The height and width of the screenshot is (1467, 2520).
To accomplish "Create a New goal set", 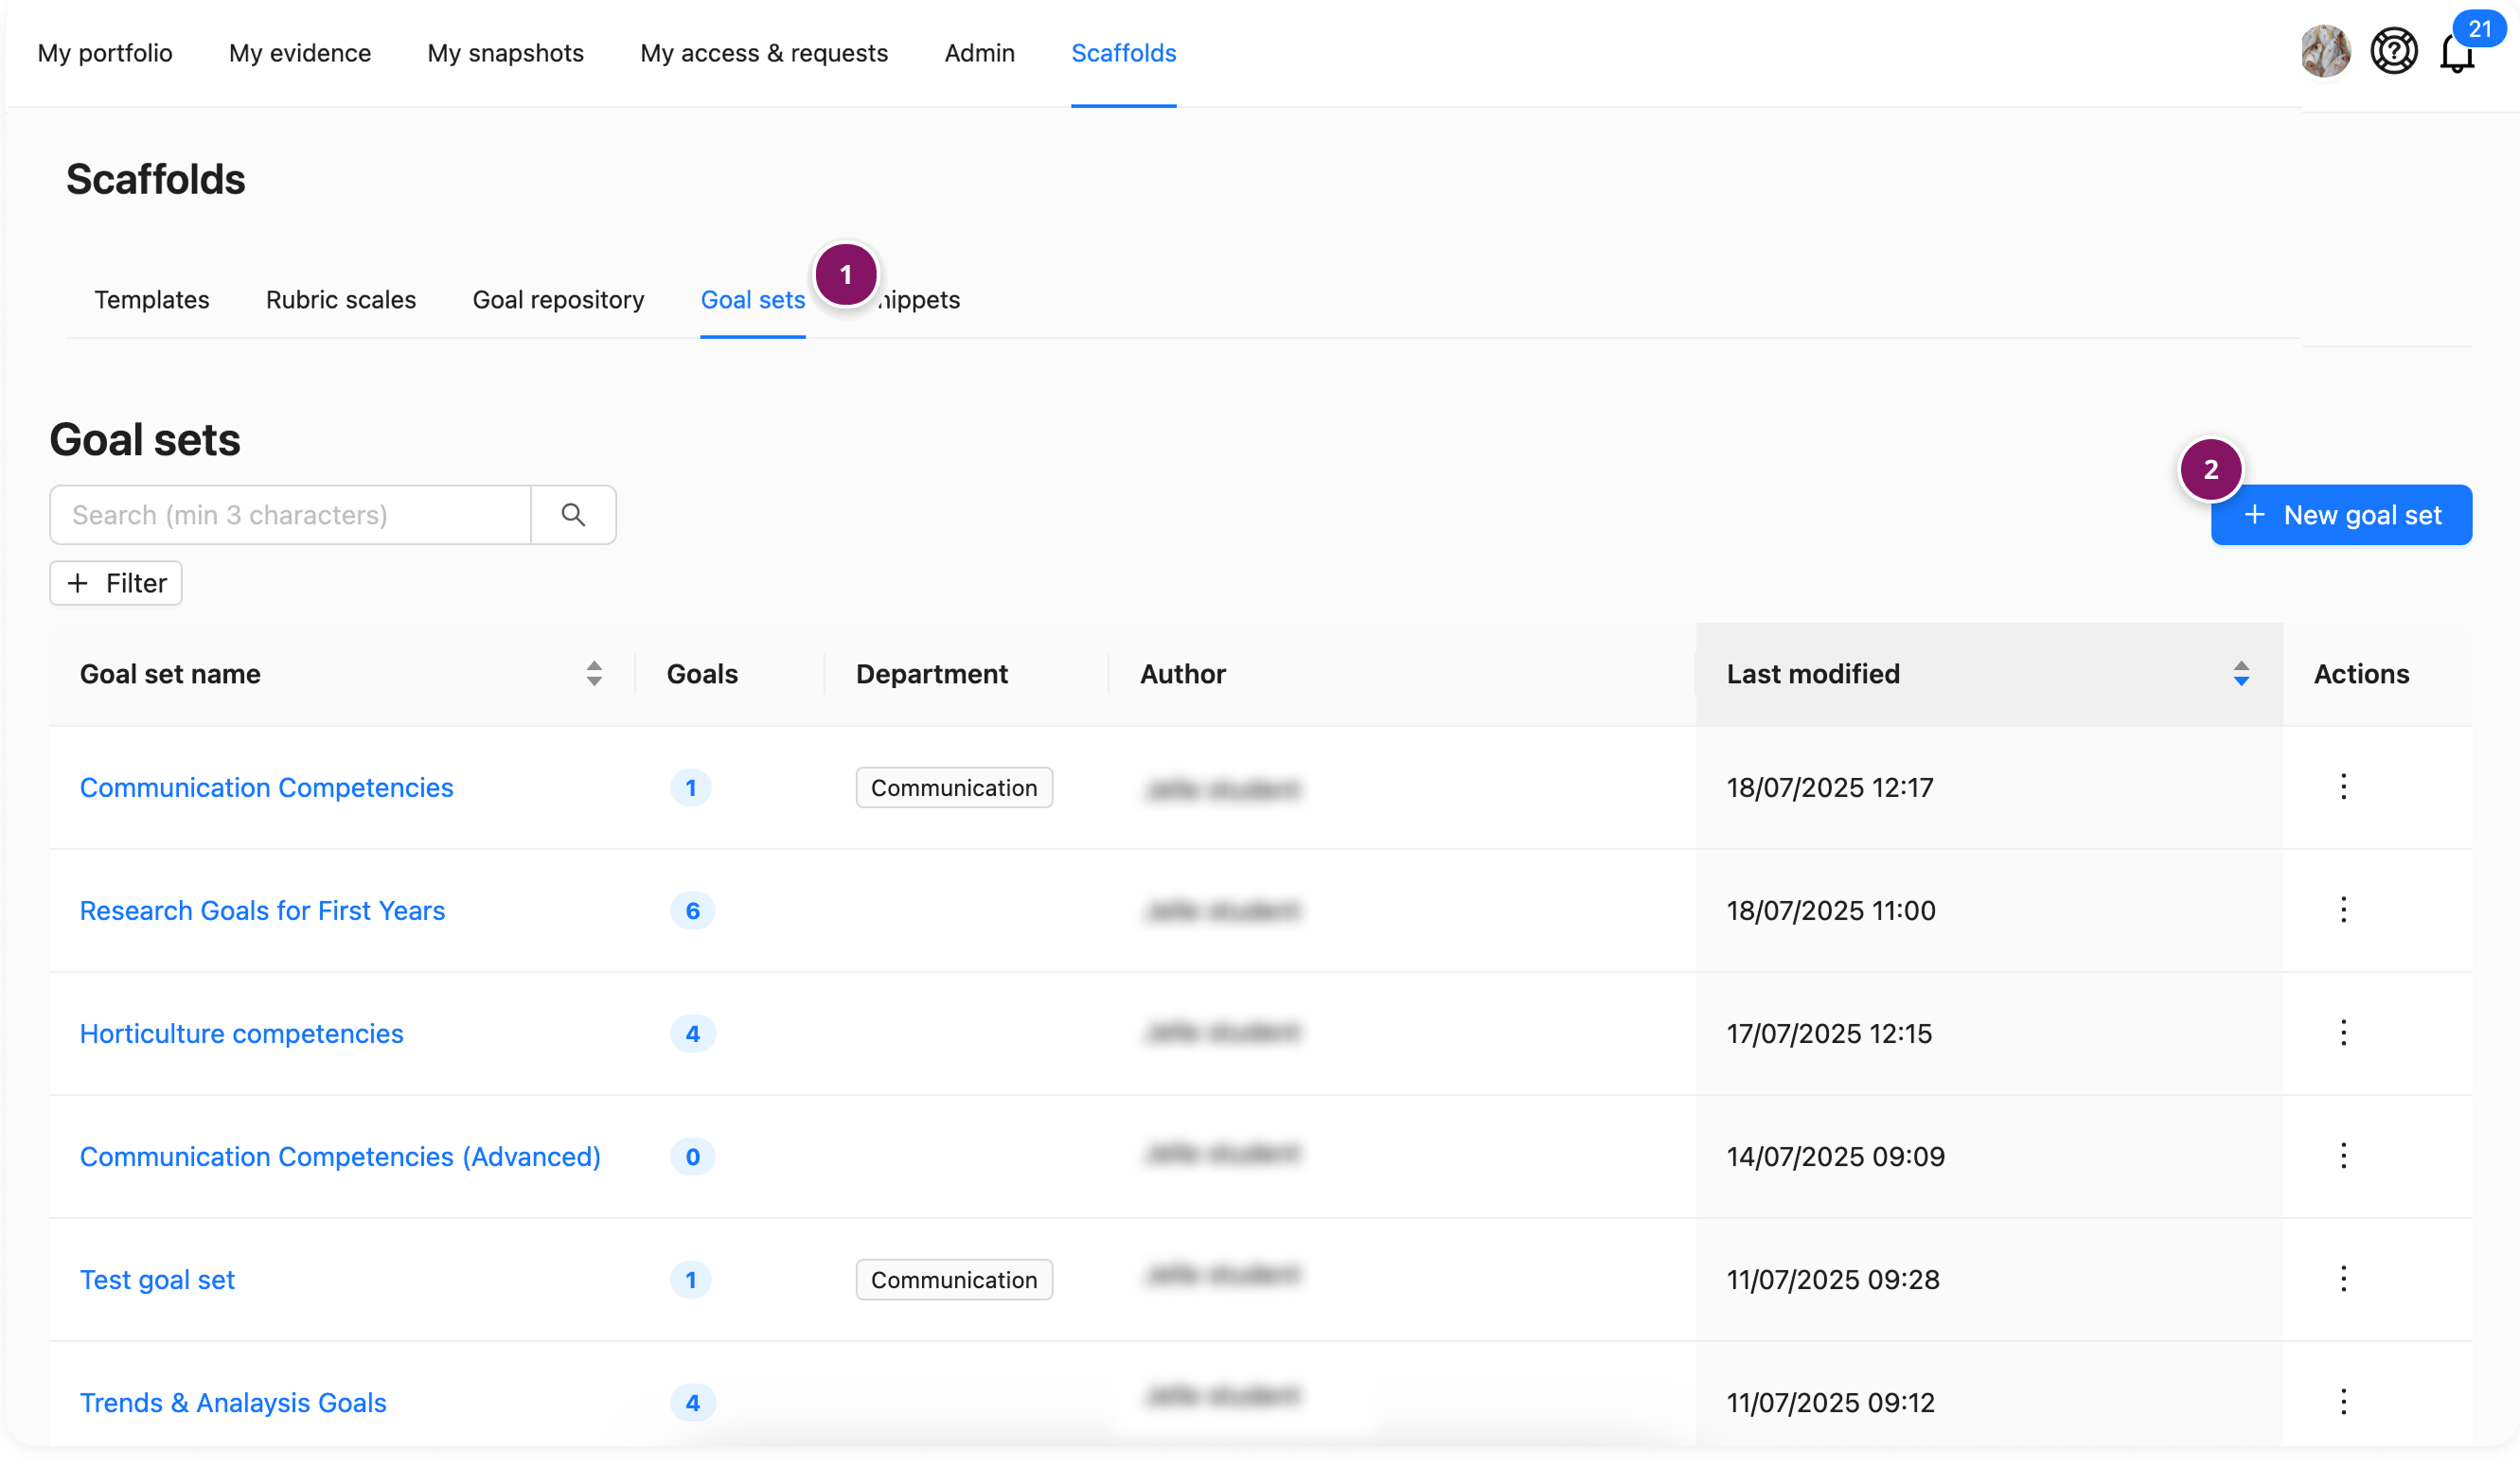I will 2341,515.
